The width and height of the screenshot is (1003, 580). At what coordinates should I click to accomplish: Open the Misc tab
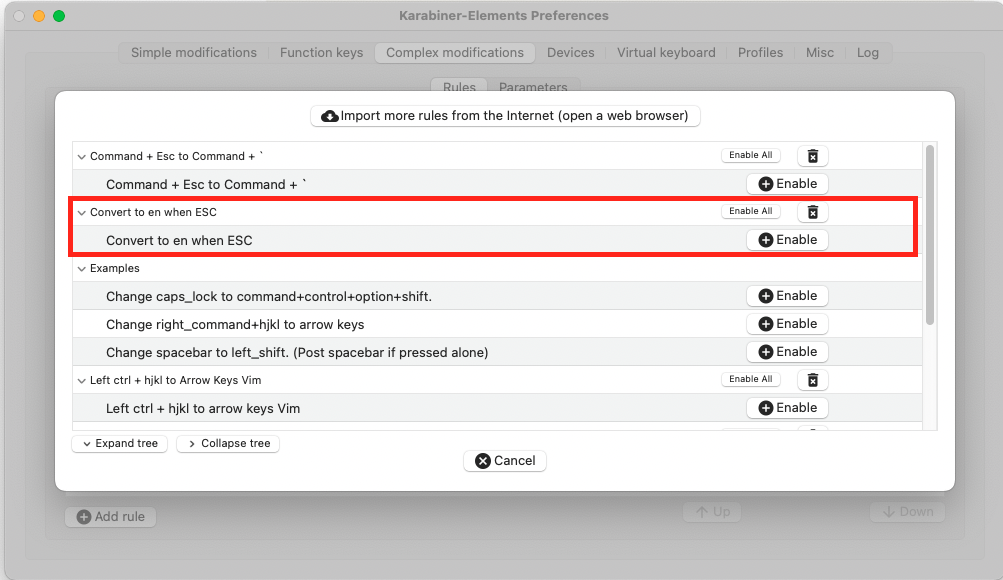[819, 52]
